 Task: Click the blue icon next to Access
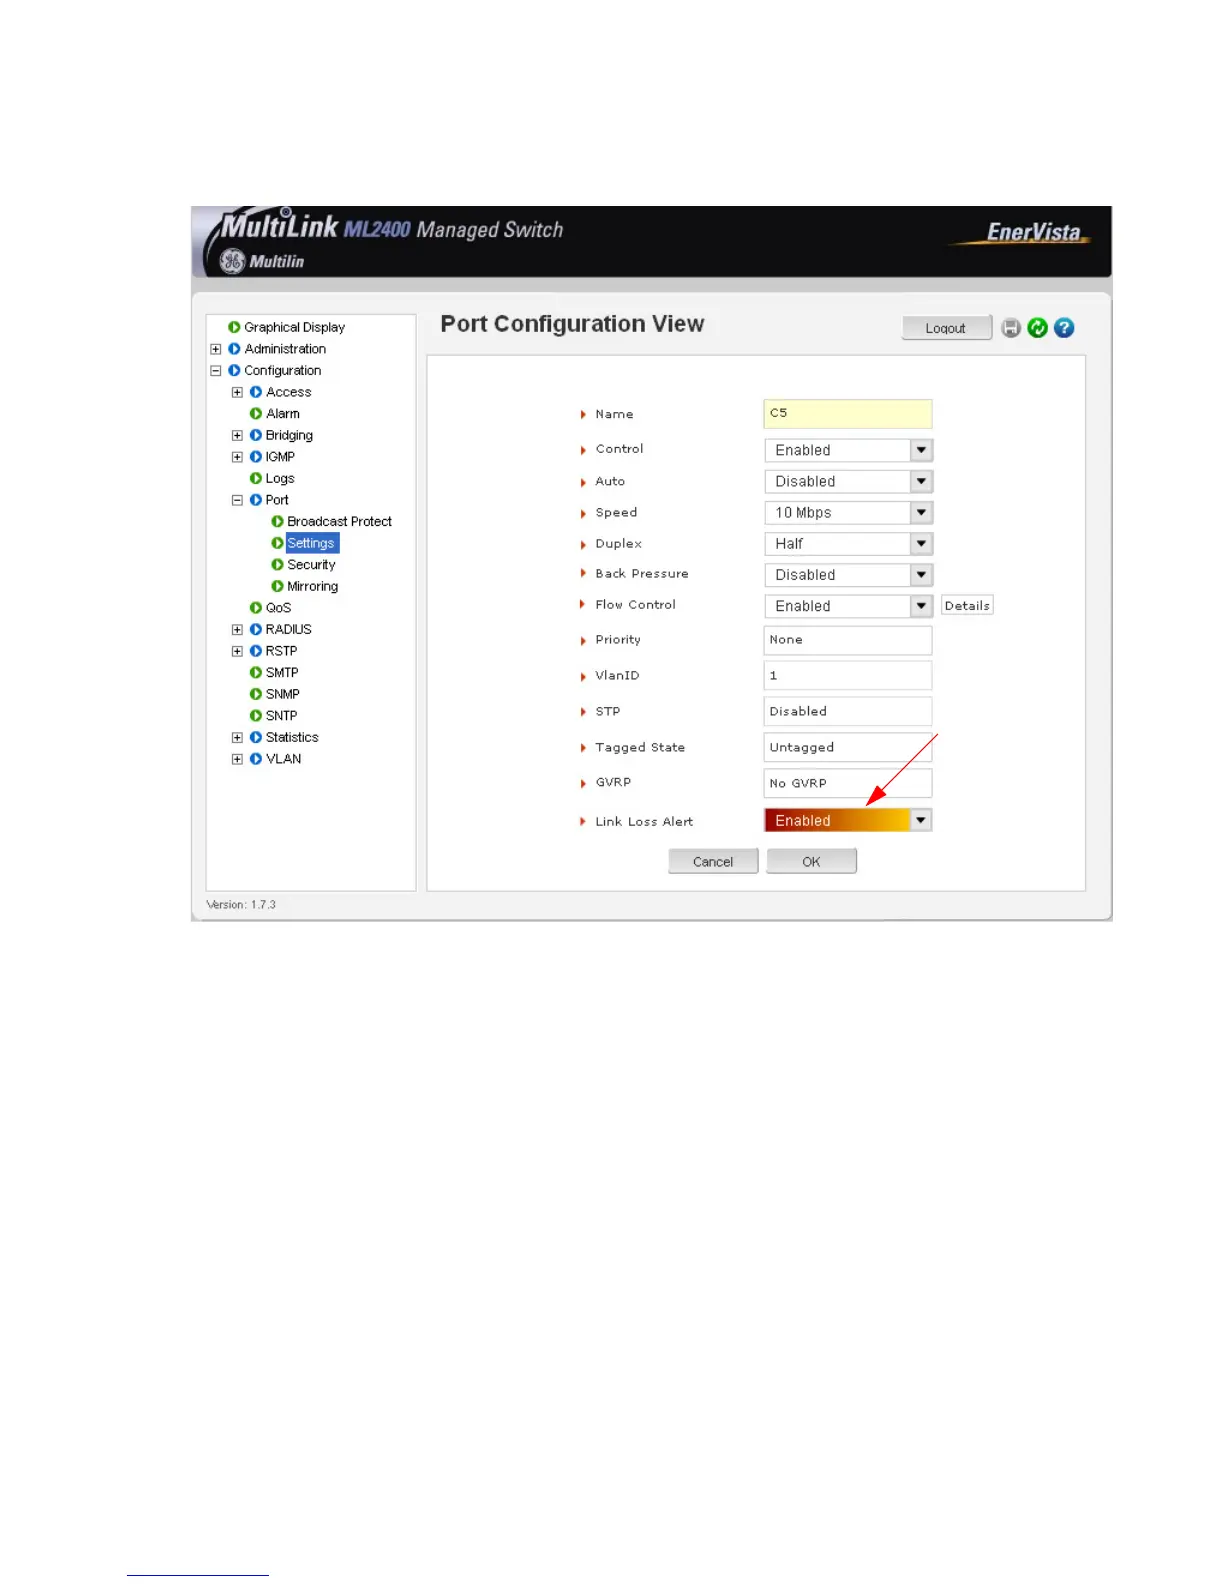(x=256, y=392)
